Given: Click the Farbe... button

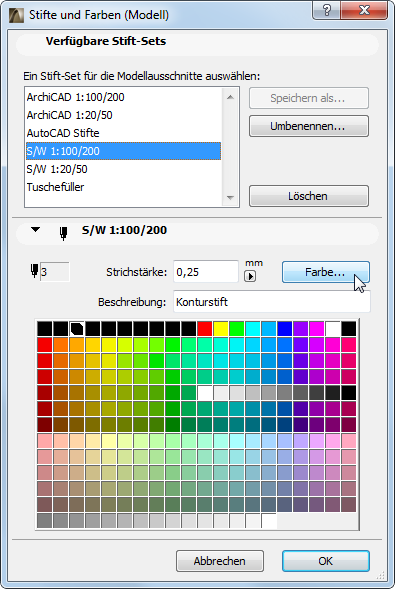Looking at the screenshot, I should 326,272.
